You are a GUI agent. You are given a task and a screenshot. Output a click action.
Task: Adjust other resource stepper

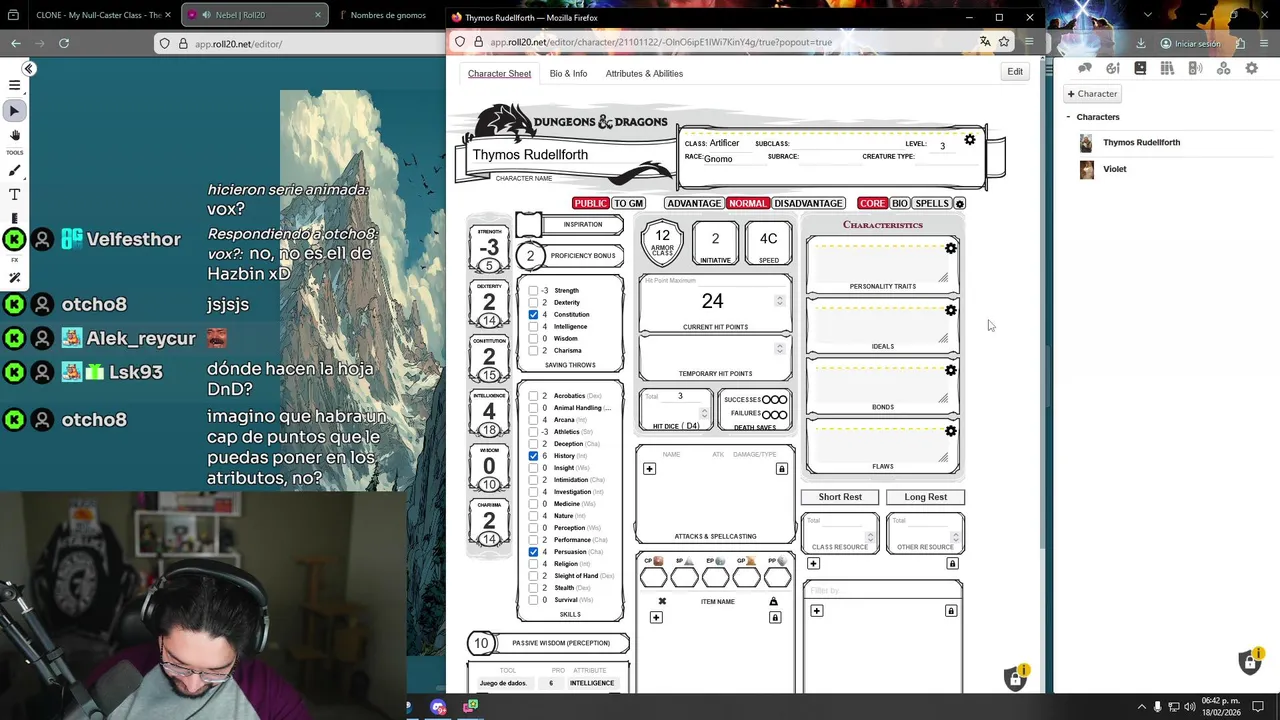(955, 537)
